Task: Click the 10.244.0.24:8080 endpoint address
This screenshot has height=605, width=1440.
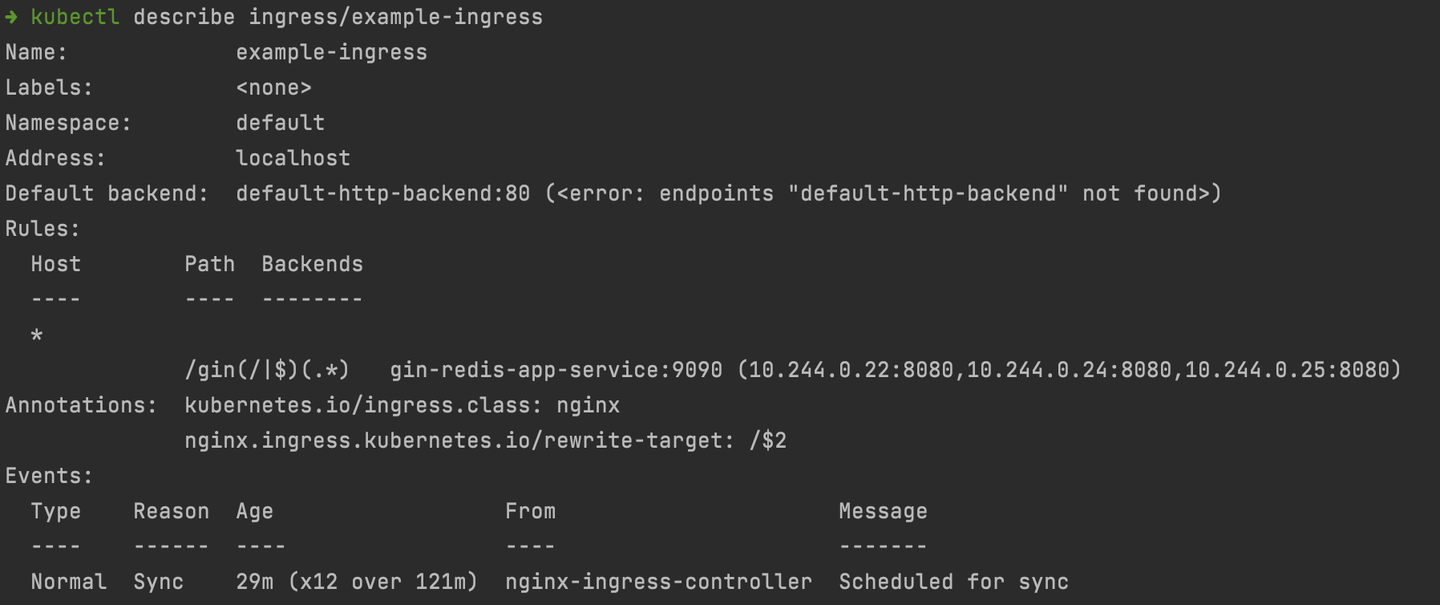Action: pos(1069,370)
